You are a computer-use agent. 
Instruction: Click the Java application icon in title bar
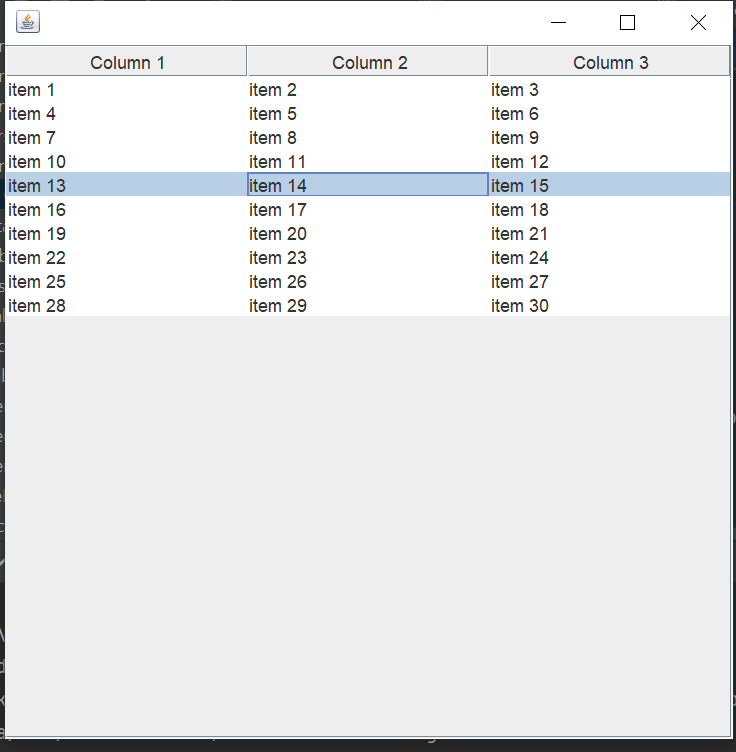point(28,22)
